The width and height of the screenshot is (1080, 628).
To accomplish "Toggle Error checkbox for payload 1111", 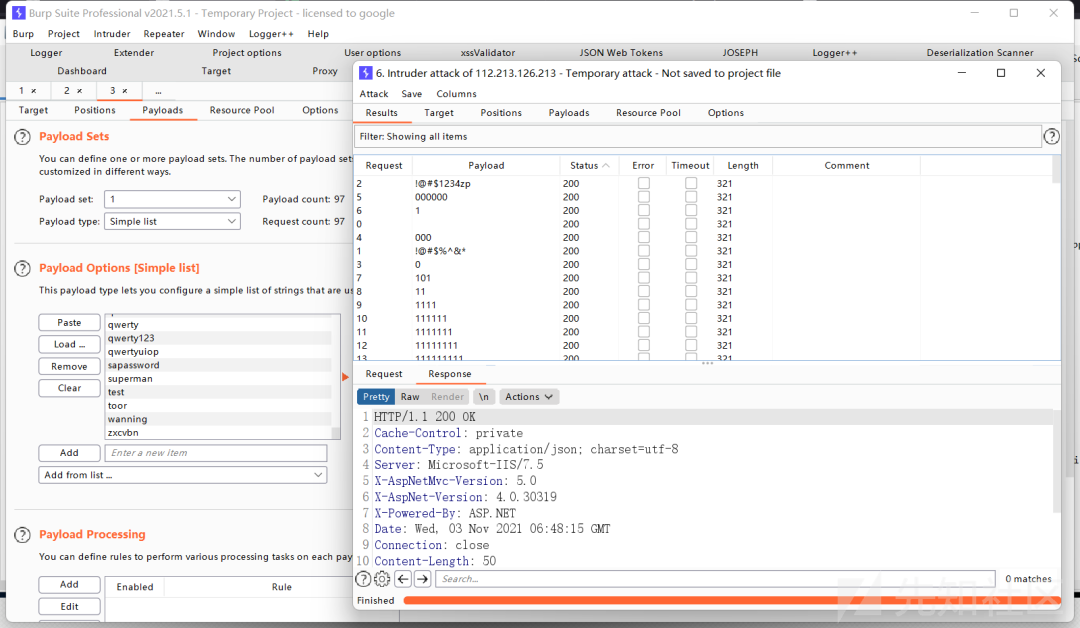I will [x=643, y=305].
